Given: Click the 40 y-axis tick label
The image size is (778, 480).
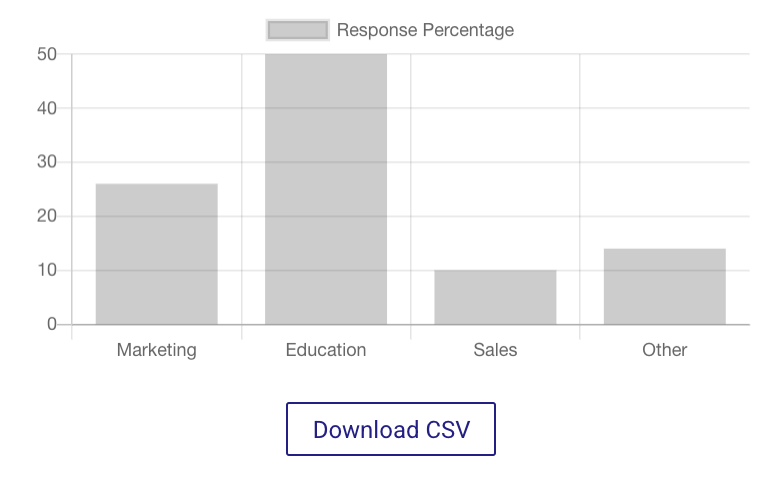Looking at the screenshot, I should tap(46, 108).
